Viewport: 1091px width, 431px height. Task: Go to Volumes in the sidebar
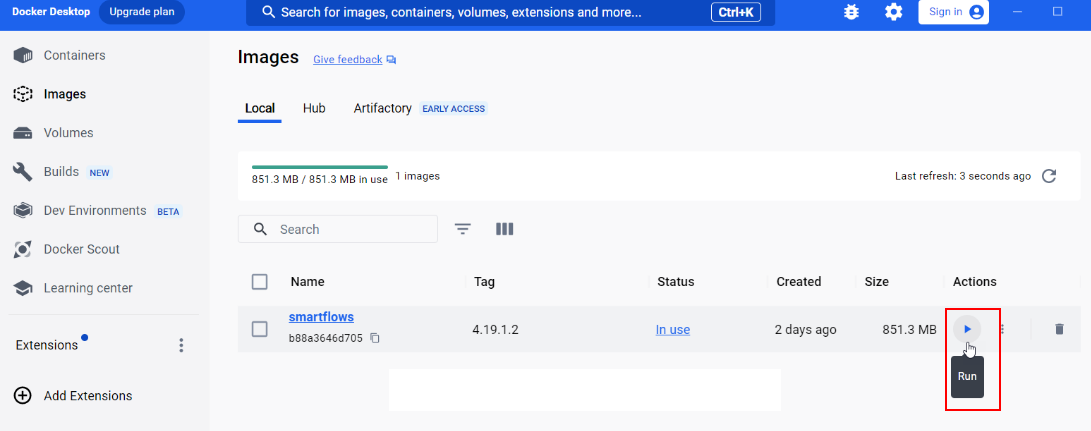[68, 132]
